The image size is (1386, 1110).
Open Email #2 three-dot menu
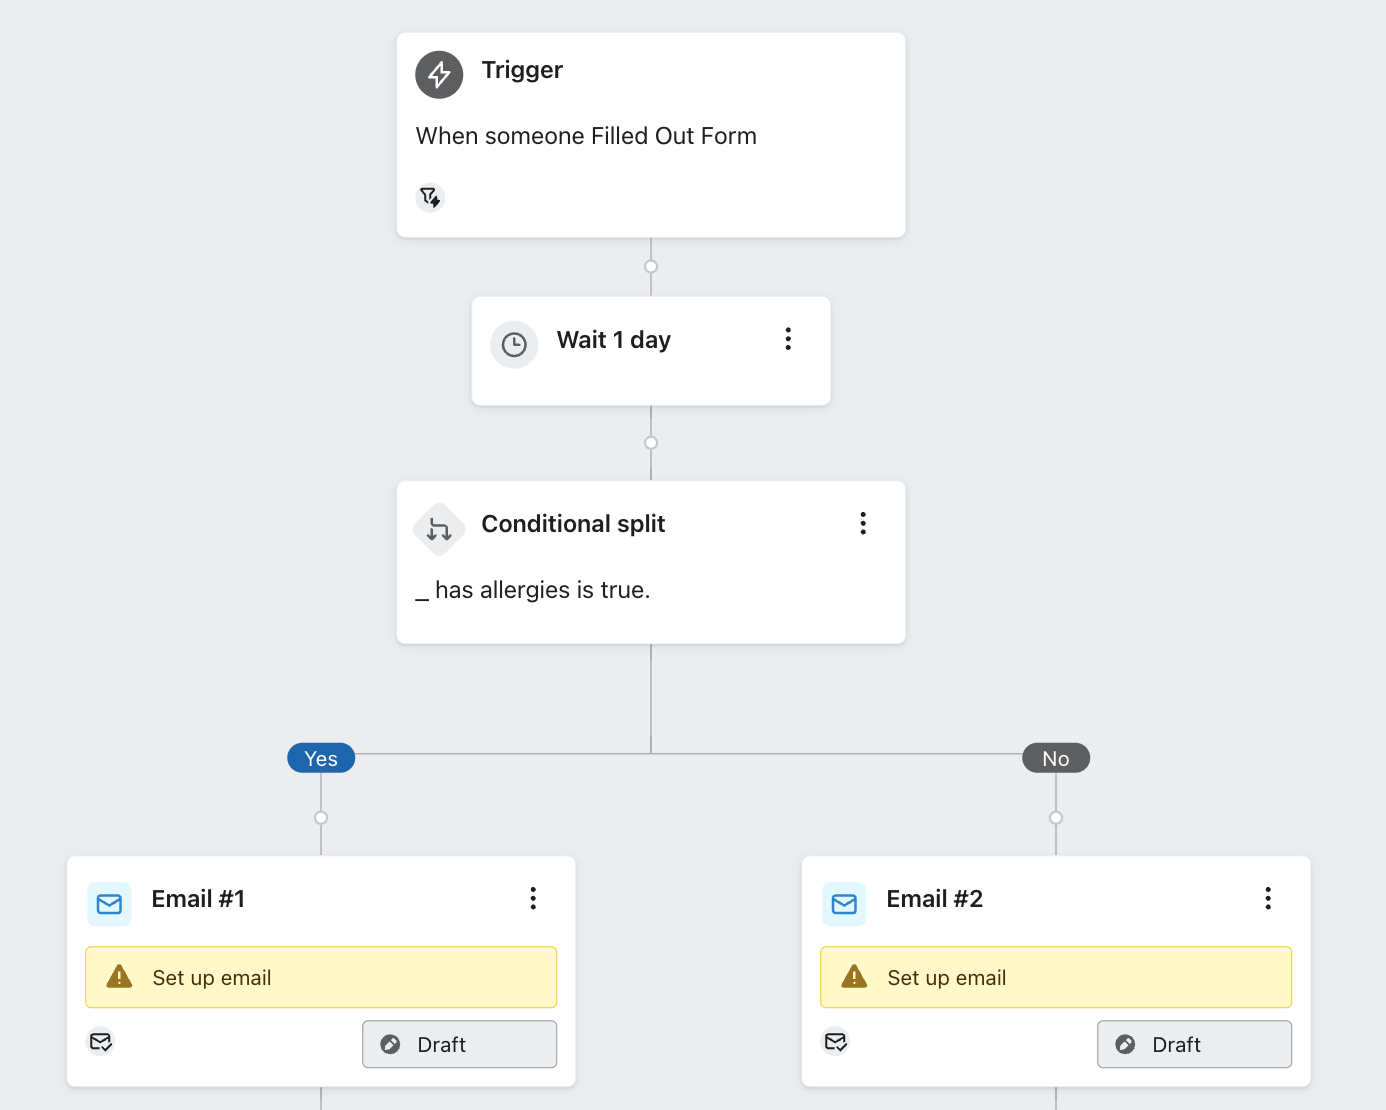point(1268,898)
